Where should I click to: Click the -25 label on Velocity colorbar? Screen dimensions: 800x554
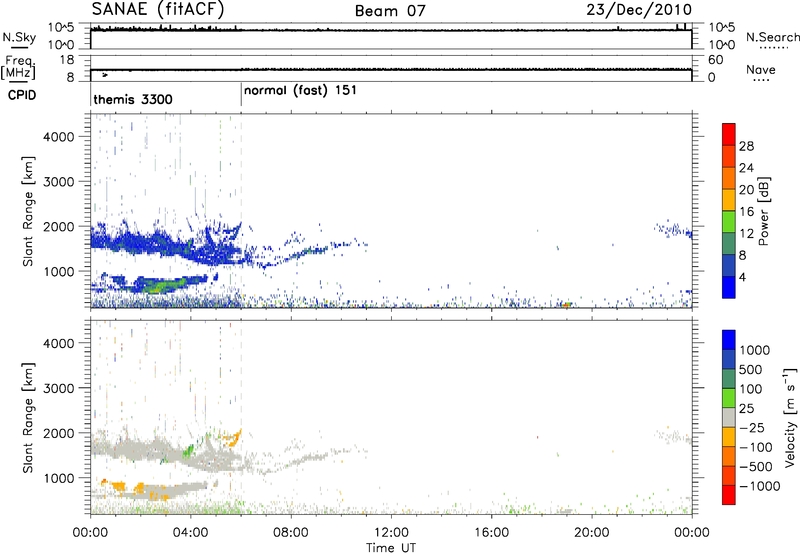pos(752,427)
